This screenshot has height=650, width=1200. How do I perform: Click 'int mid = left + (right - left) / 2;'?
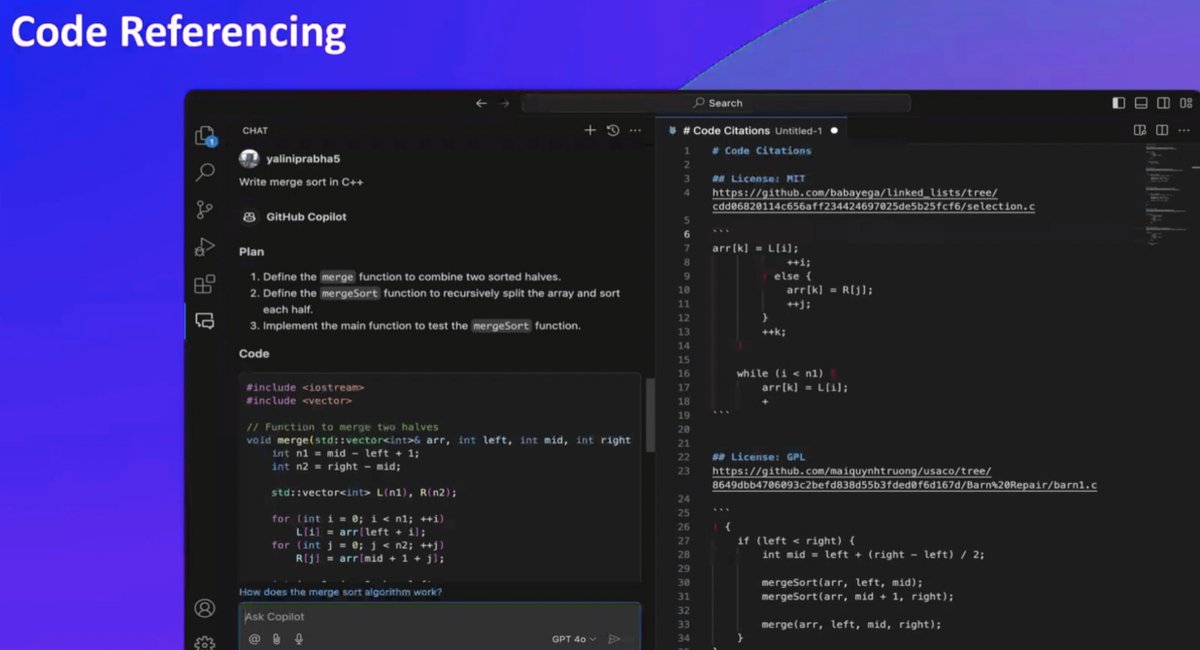[x=874, y=554]
